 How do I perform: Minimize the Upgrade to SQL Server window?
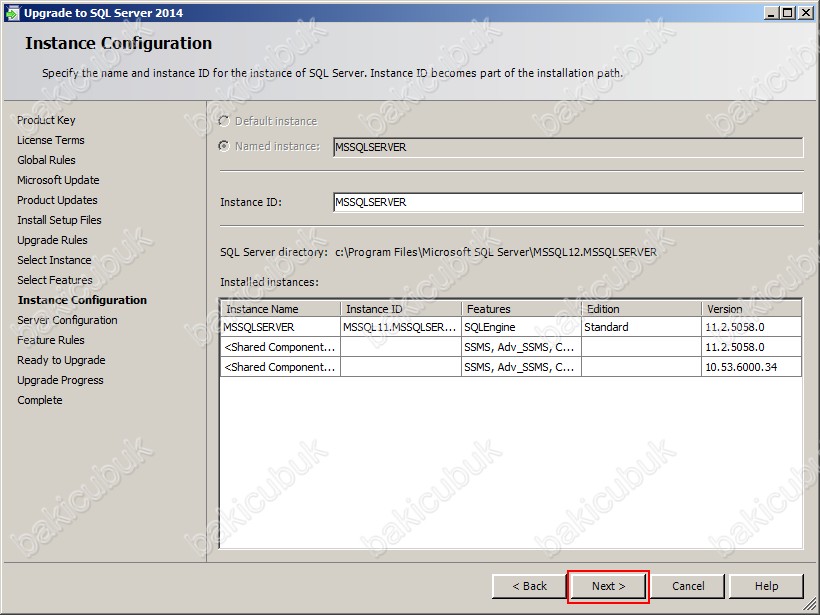771,13
